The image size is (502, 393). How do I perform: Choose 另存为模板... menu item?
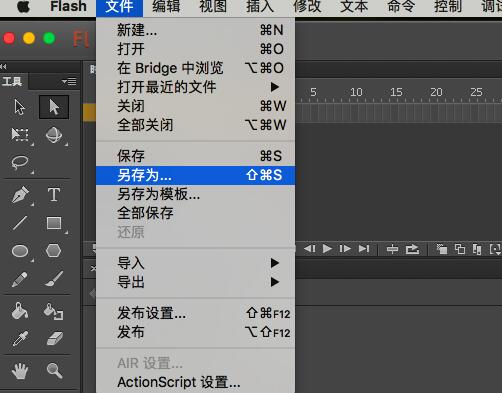click(195, 194)
